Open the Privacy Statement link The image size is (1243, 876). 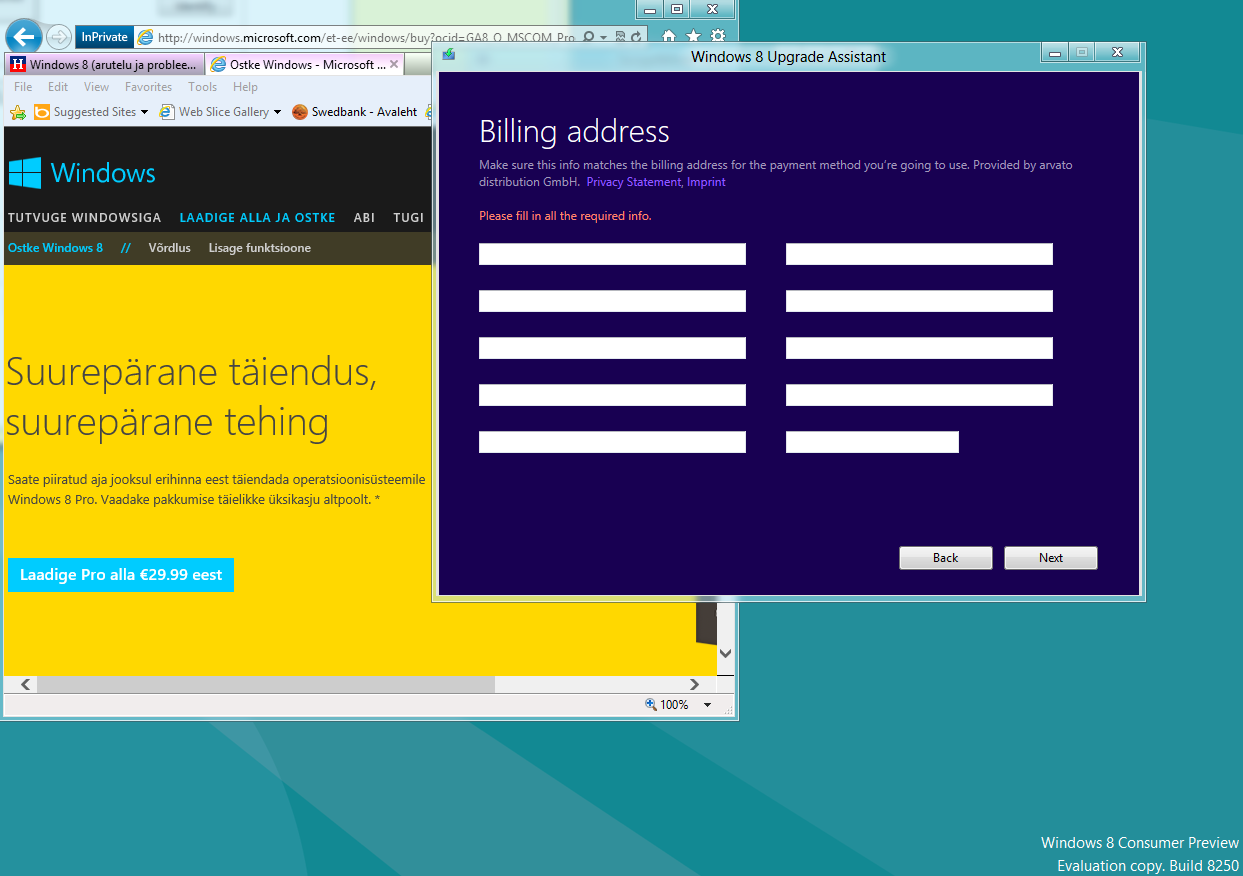[633, 182]
